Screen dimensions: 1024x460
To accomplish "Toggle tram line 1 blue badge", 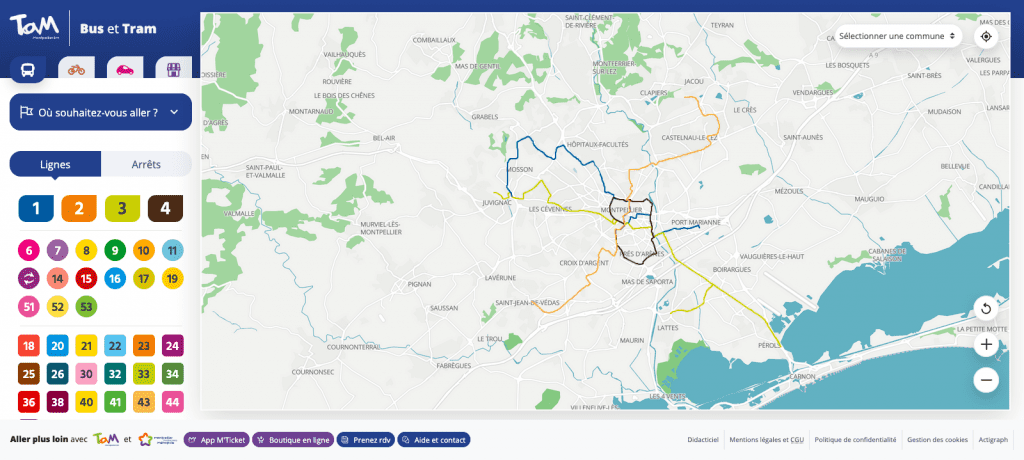I will (36, 208).
